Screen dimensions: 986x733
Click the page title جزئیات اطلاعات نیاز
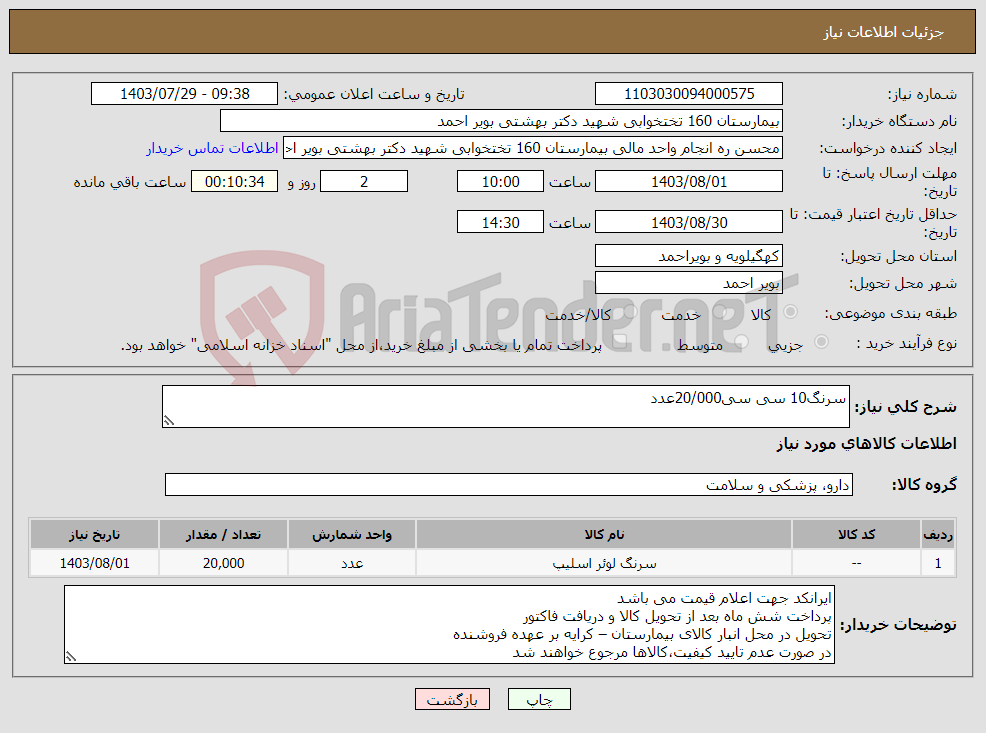click(x=884, y=32)
